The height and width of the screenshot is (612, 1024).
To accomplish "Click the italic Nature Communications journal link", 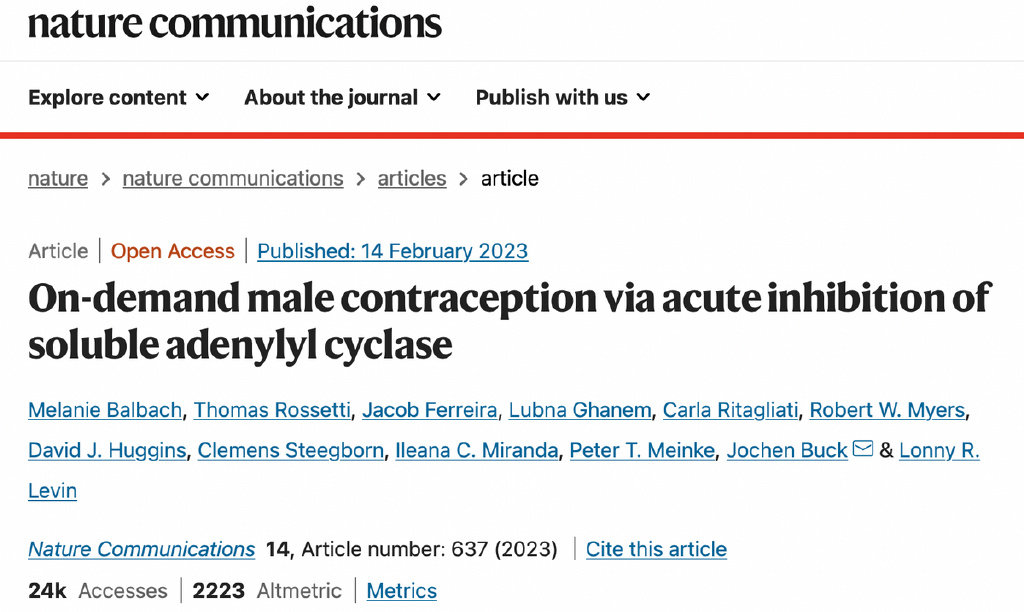I will [141, 549].
